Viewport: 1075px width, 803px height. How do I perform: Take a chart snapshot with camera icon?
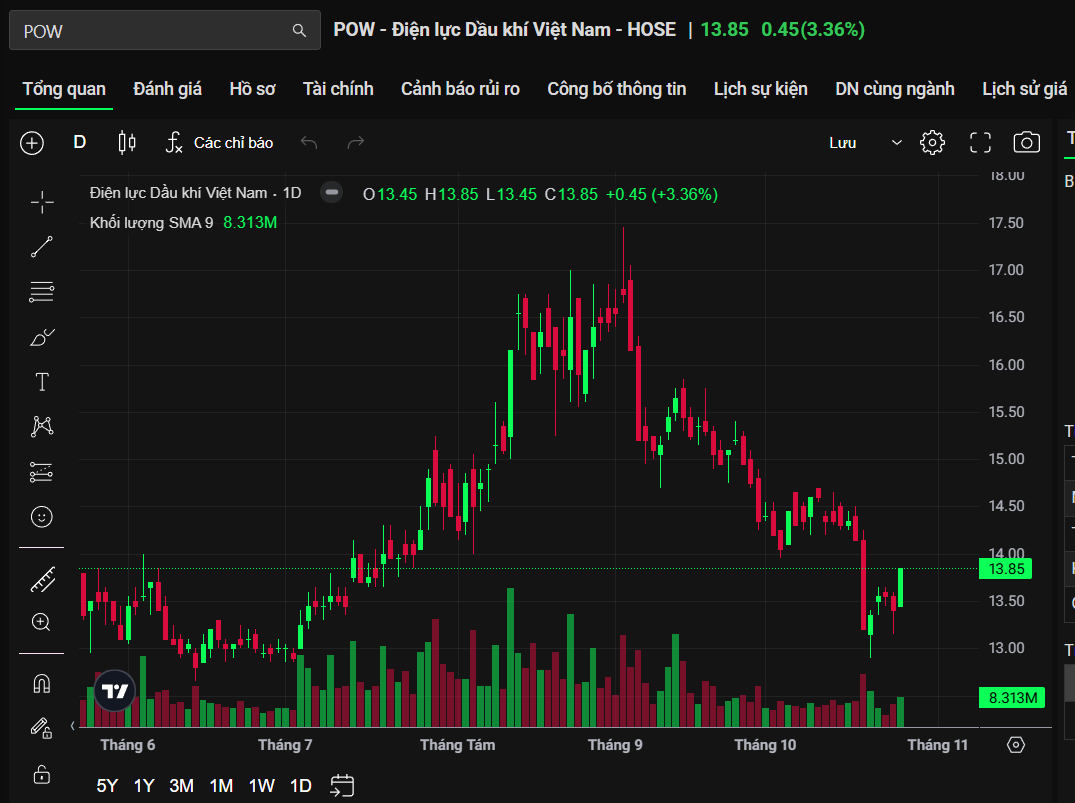point(1026,143)
